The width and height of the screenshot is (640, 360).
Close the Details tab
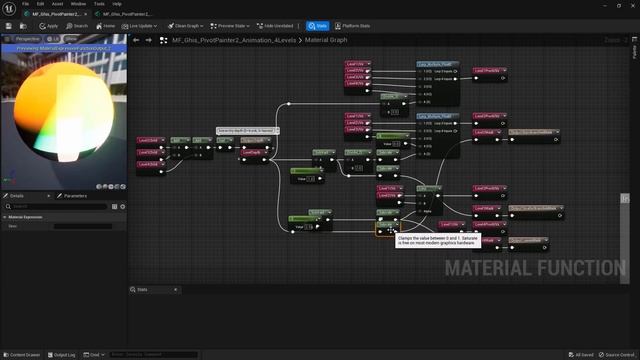[x=49, y=196]
